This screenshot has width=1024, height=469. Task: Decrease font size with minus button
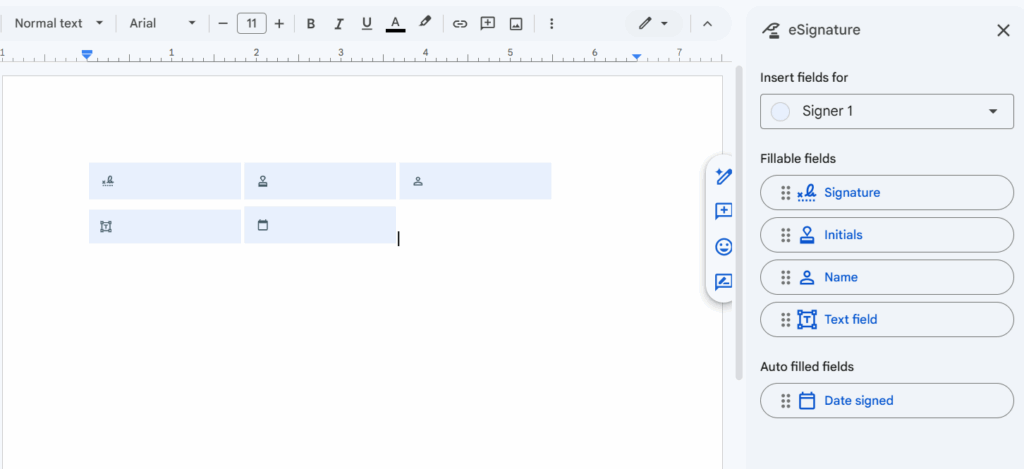[223, 24]
